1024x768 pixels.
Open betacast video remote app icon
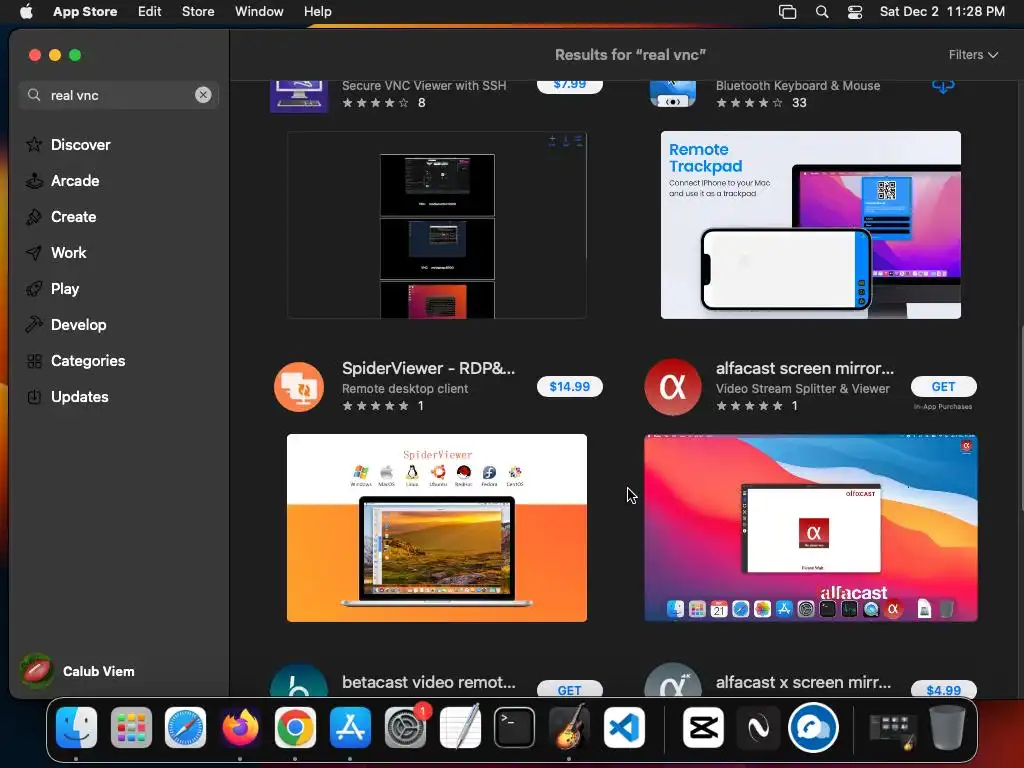(x=299, y=680)
